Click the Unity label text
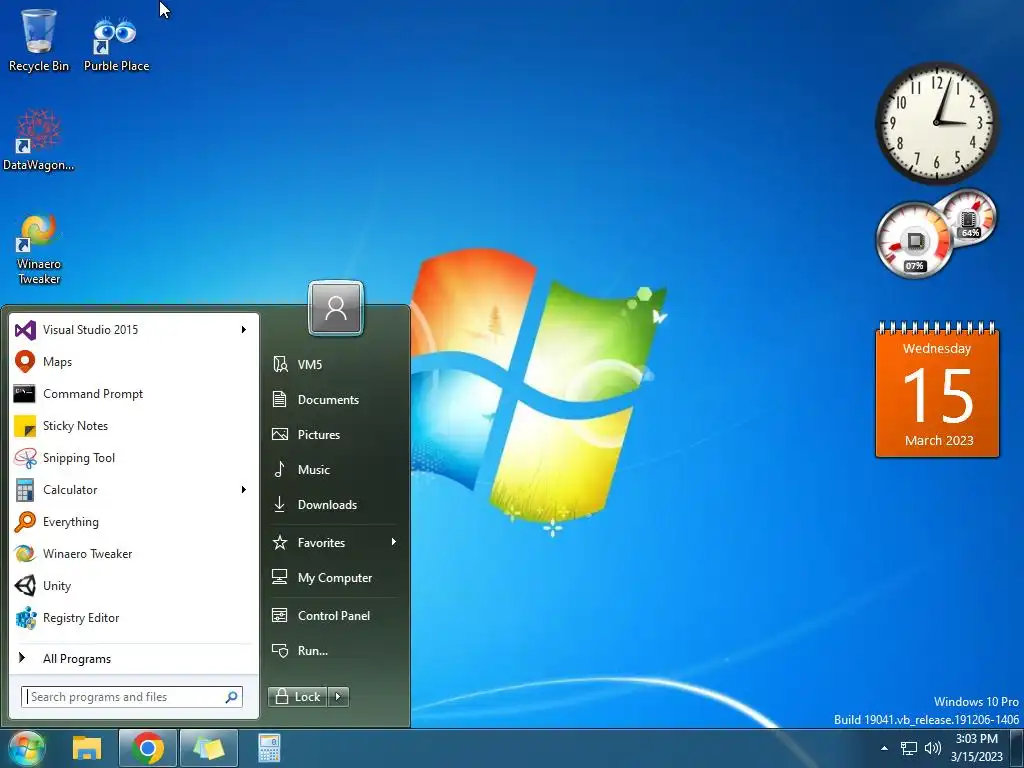1024x768 pixels. (57, 586)
